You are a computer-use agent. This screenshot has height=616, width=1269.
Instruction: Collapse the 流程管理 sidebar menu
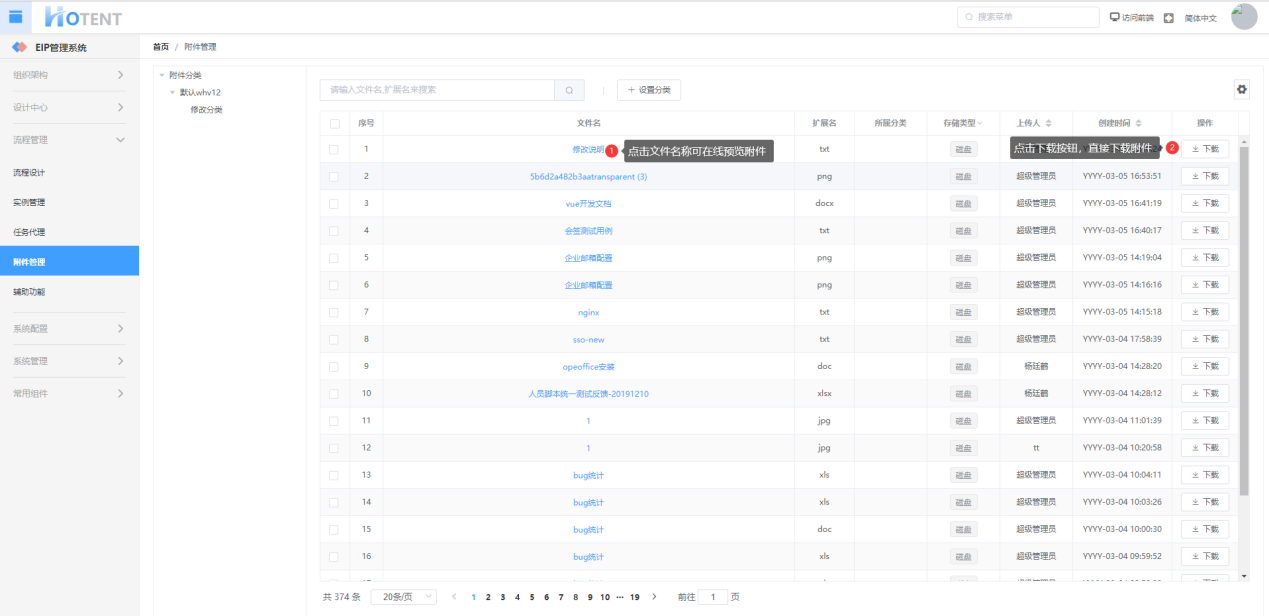(69, 140)
